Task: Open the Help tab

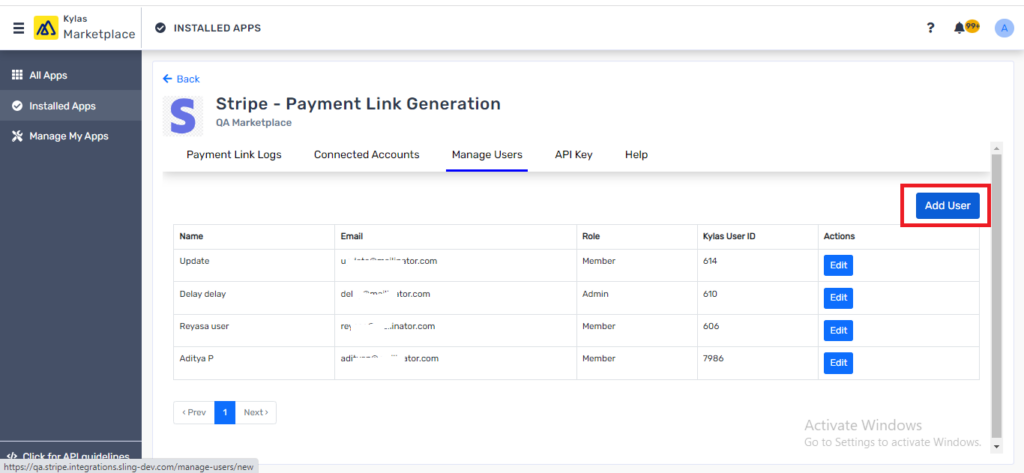Action: 636,155
